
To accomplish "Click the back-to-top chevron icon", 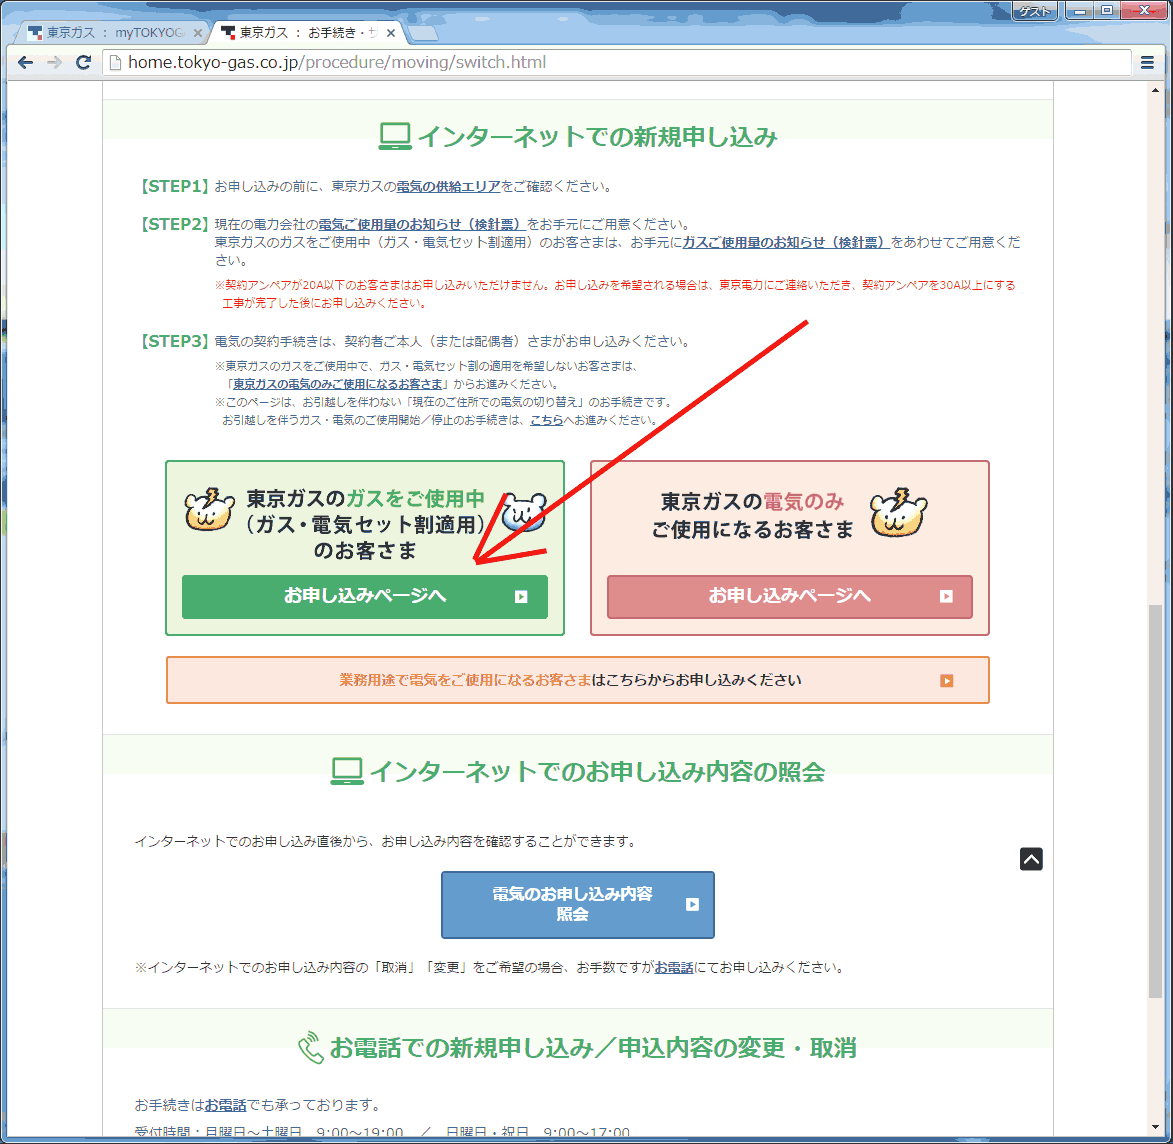I will [1031, 859].
